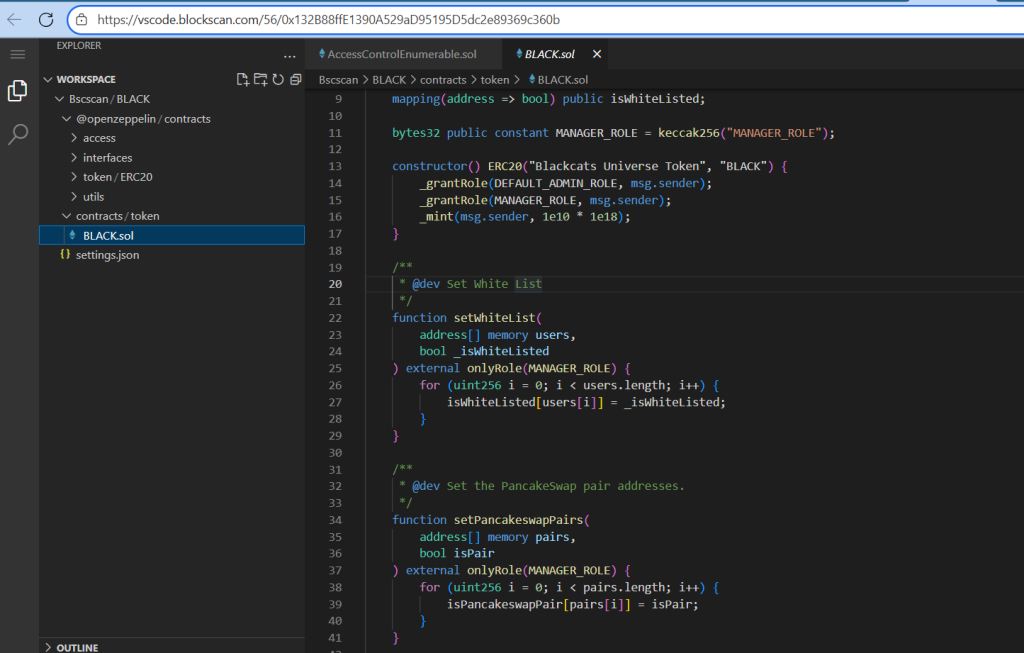Refresh the Explorer file tree
Viewport: 1024px width, 653px height.
click(x=278, y=79)
